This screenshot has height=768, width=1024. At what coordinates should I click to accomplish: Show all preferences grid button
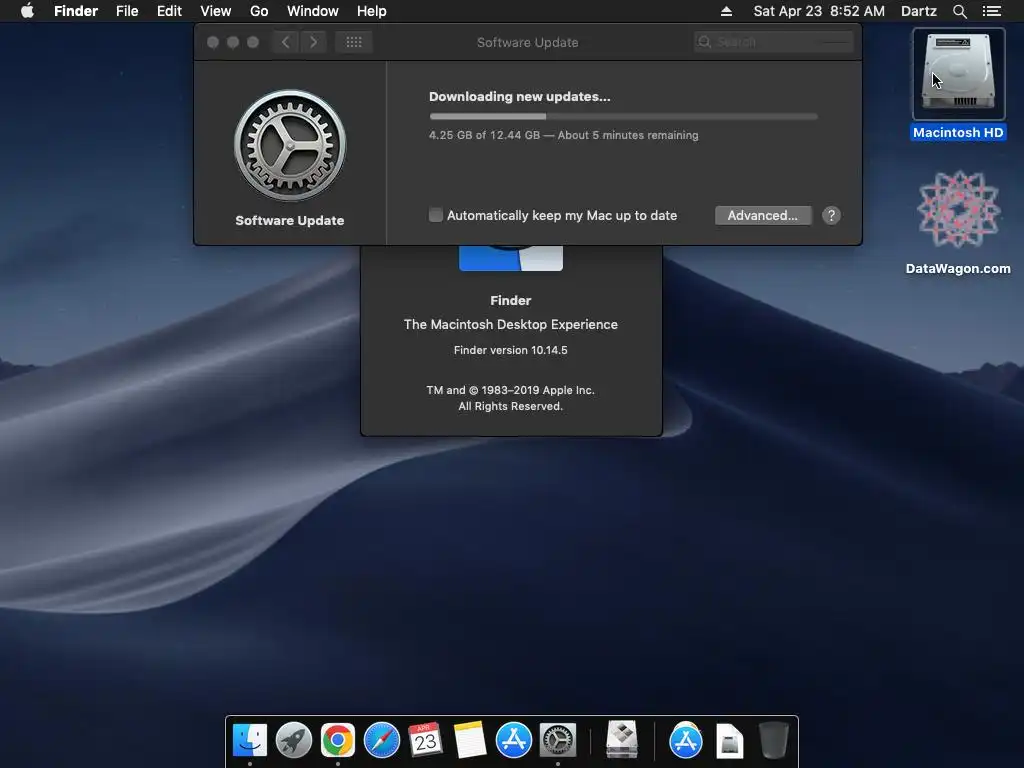(353, 42)
